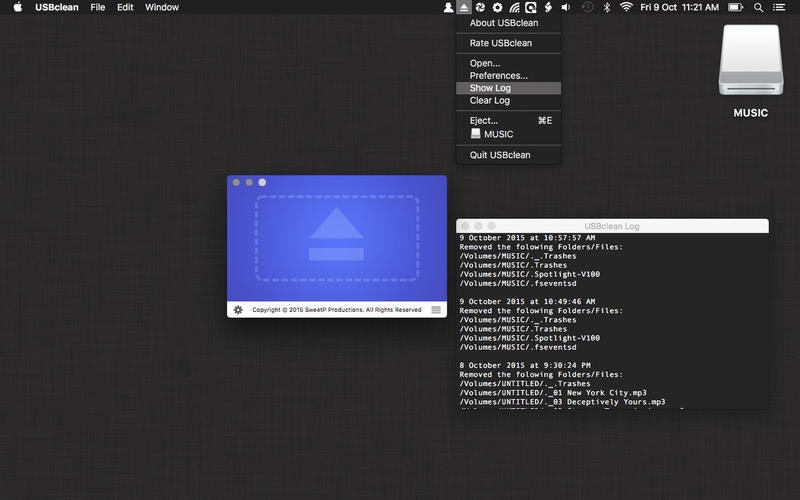The width and height of the screenshot is (800, 500).
Task: Click the Wi-Fi status icon
Action: 626,7
